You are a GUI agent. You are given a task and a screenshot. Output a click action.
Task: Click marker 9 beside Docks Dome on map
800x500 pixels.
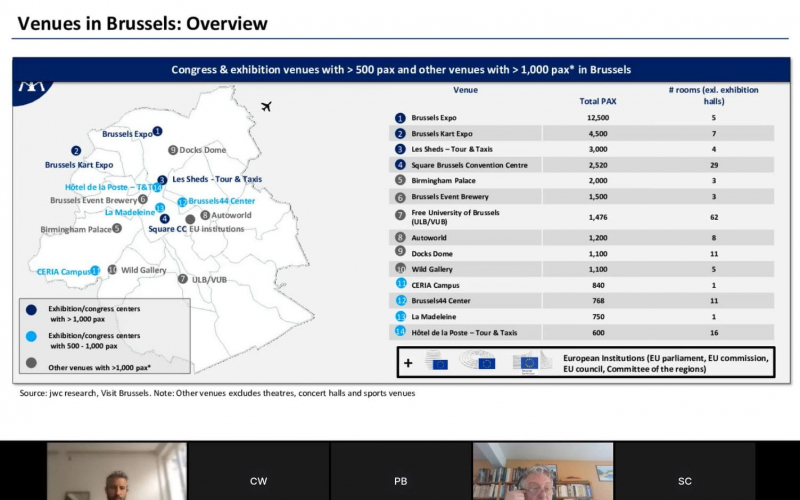click(173, 149)
